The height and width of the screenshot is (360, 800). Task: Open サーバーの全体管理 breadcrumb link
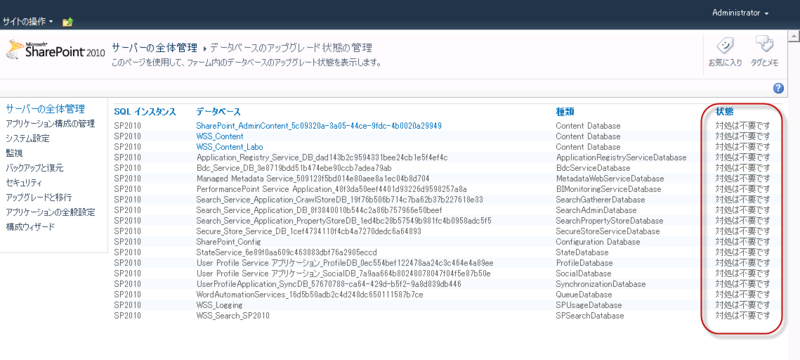pyautogui.click(x=154, y=48)
